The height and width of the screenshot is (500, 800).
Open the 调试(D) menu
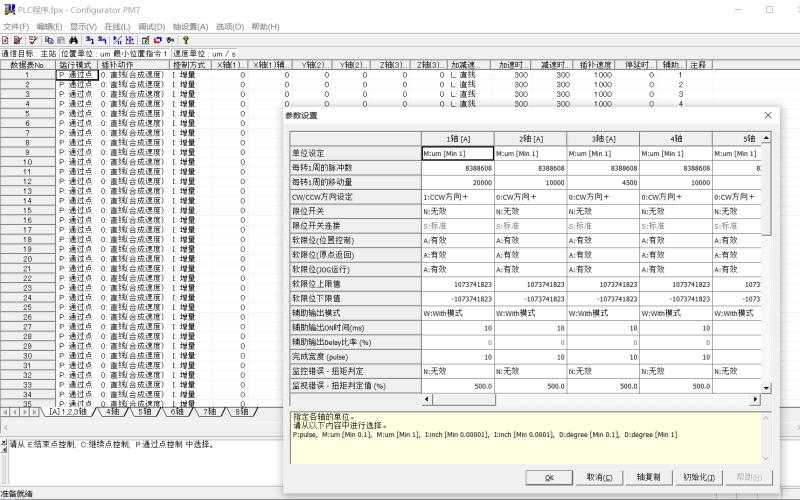click(x=152, y=27)
